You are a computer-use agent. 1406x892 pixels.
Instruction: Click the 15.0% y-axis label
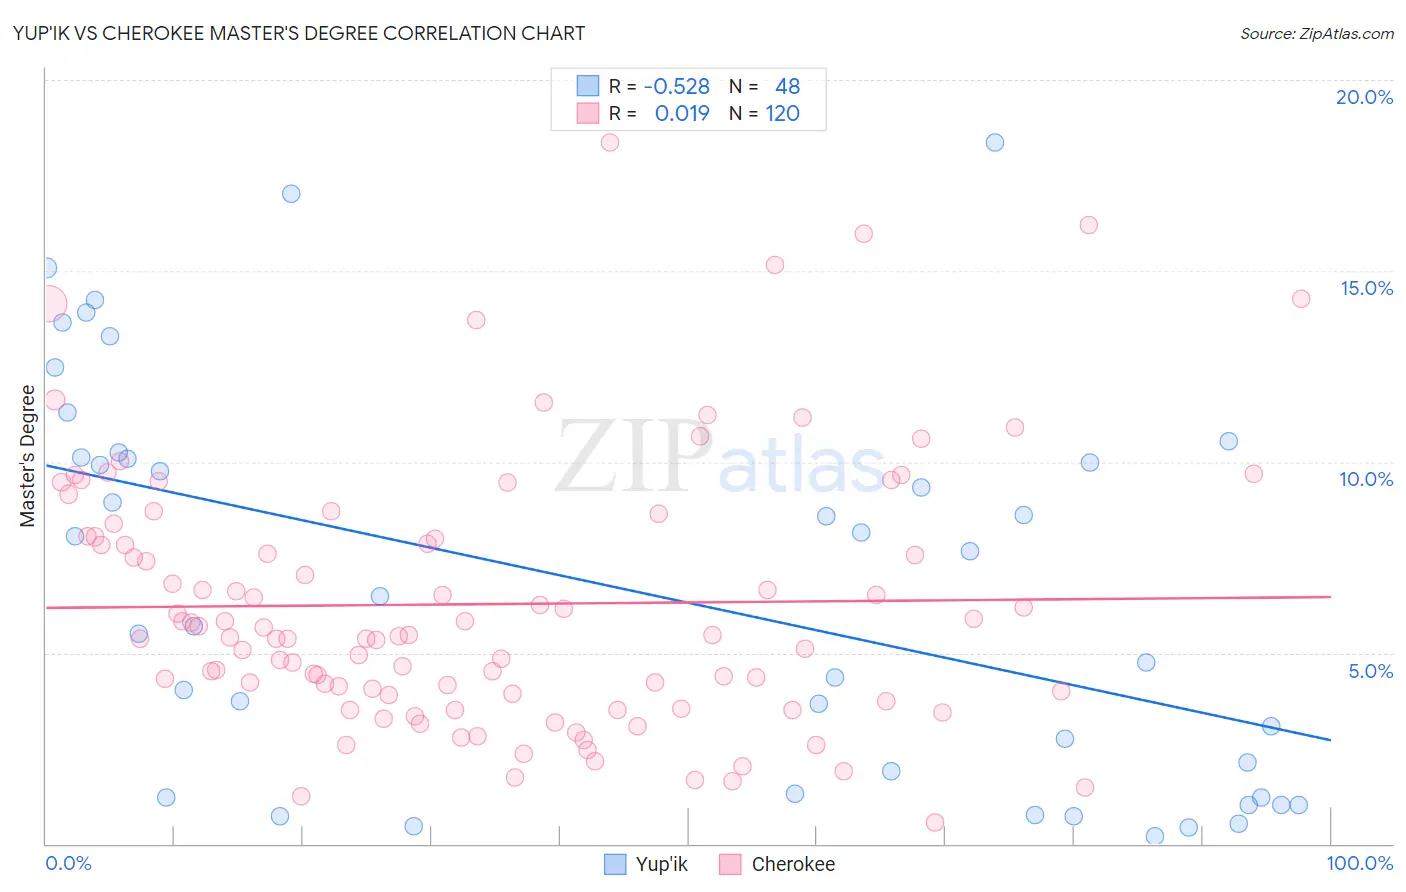tap(1366, 288)
